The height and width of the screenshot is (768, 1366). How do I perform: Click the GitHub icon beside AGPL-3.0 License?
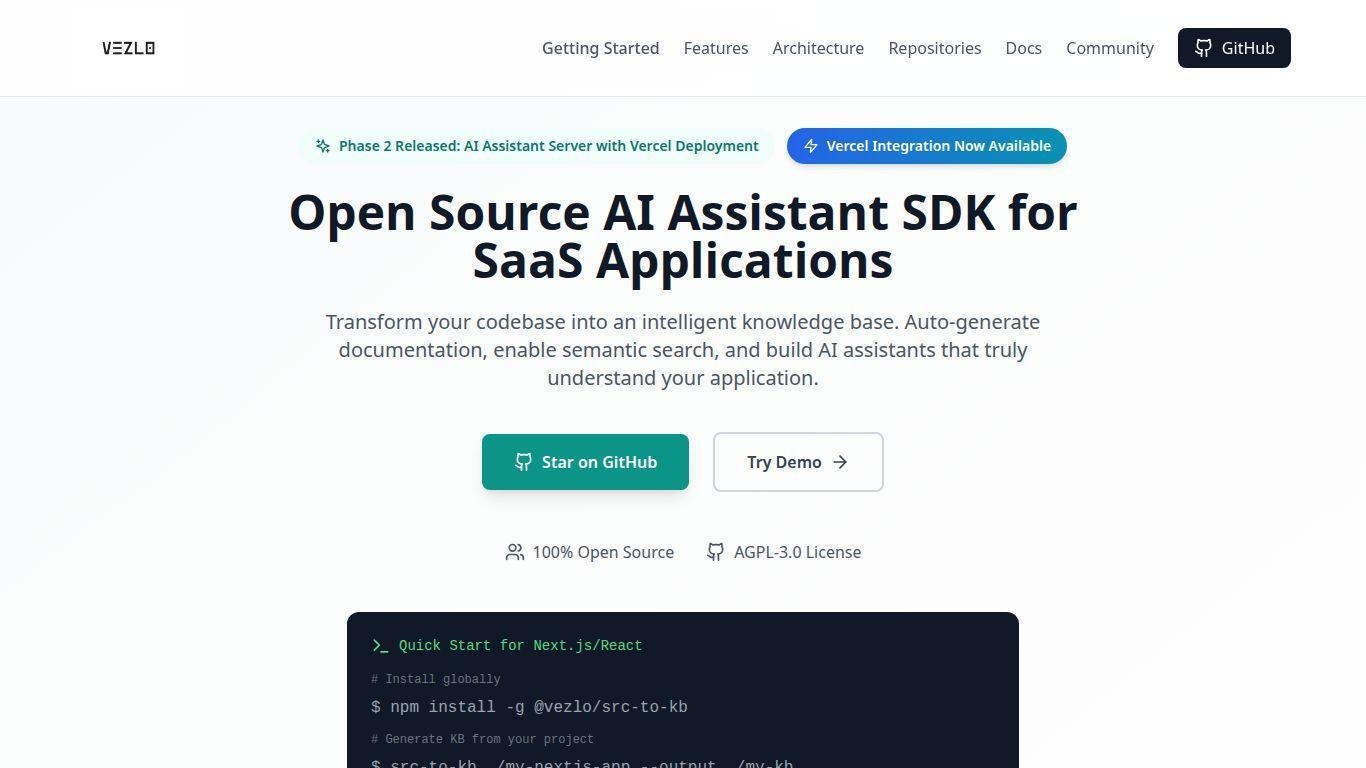pyautogui.click(x=716, y=552)
